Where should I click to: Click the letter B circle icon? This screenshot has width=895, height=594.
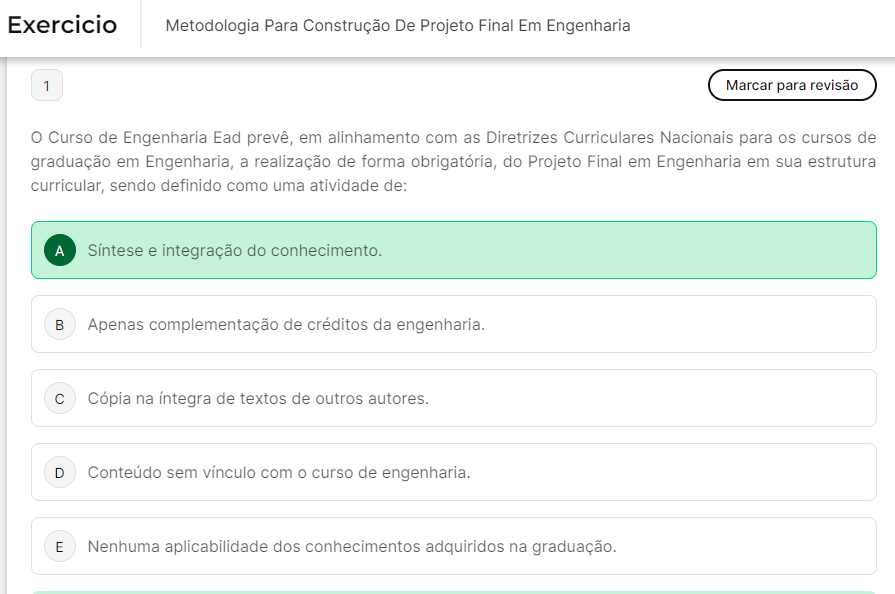coord(60,324)
